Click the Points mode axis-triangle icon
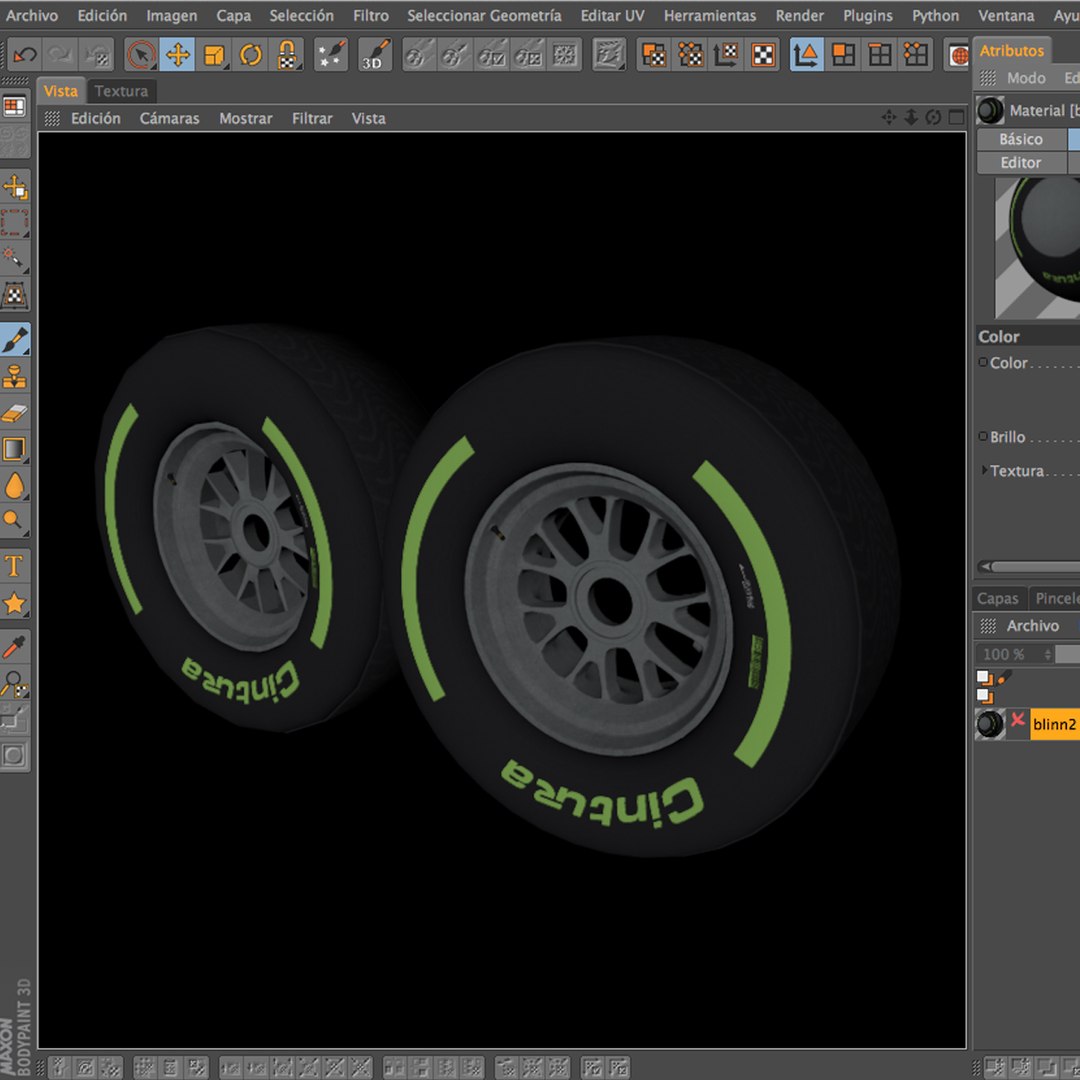The height and width of the screenshot is (1080, 1080). (x=806, y=54)
